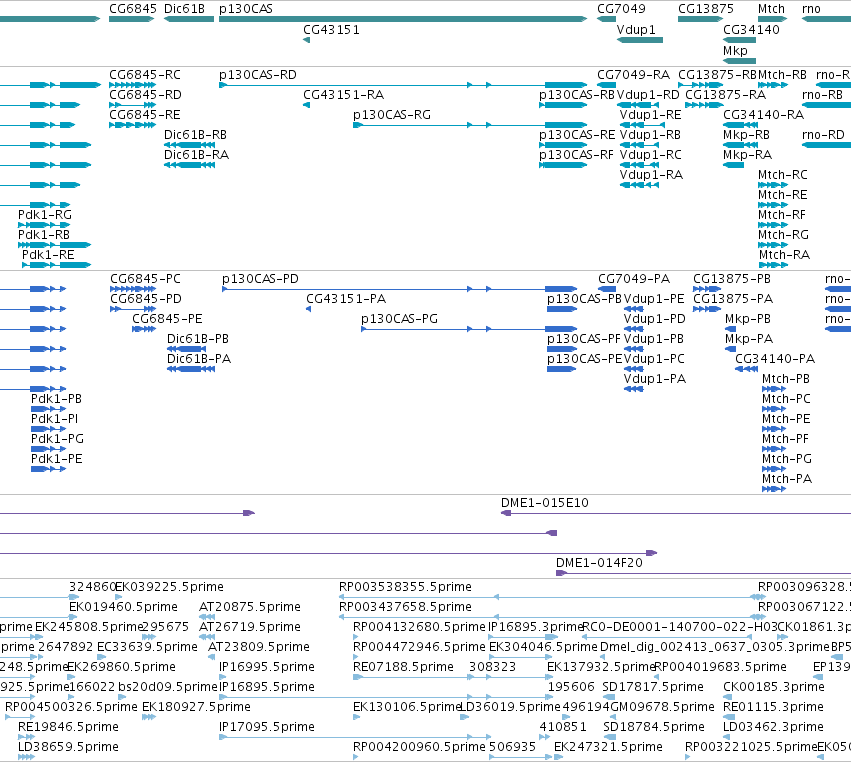
Task: Click transcript p130CAS-RB
Action: [563, 105]
